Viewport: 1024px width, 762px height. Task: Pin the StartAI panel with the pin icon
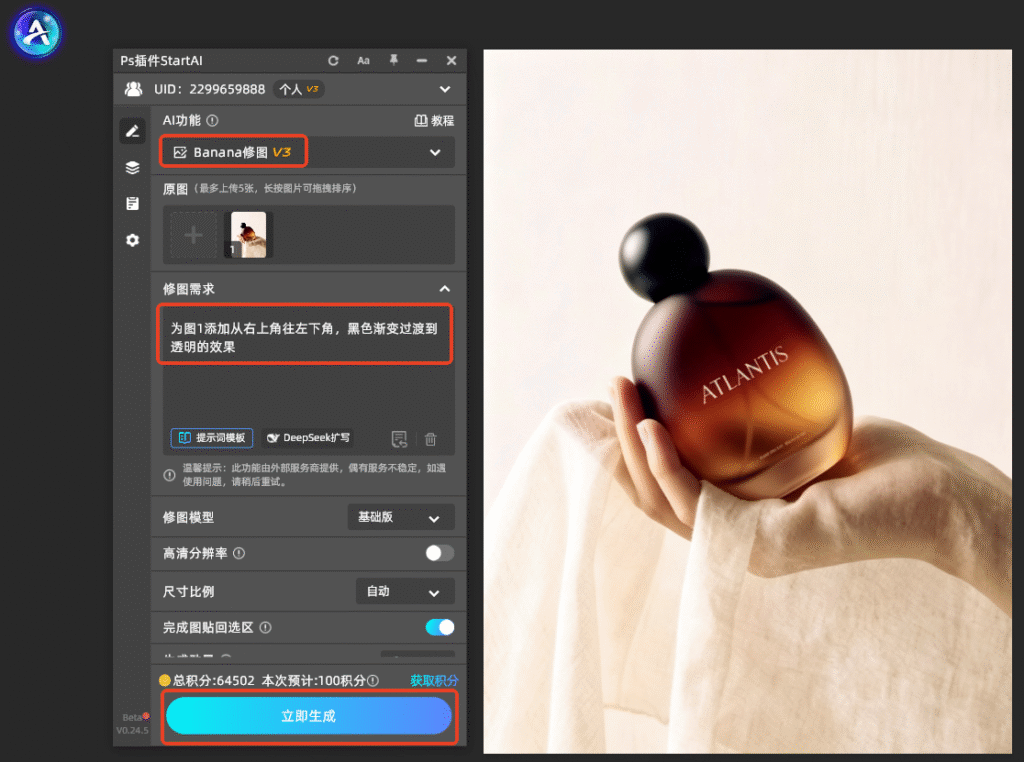(x=394, y=60)
